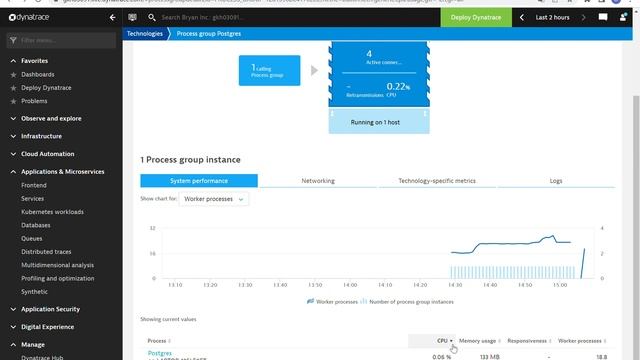This screenshot has height=360, width=640.
Task: Focus the Filter menu input field
Action: point(61,40)
